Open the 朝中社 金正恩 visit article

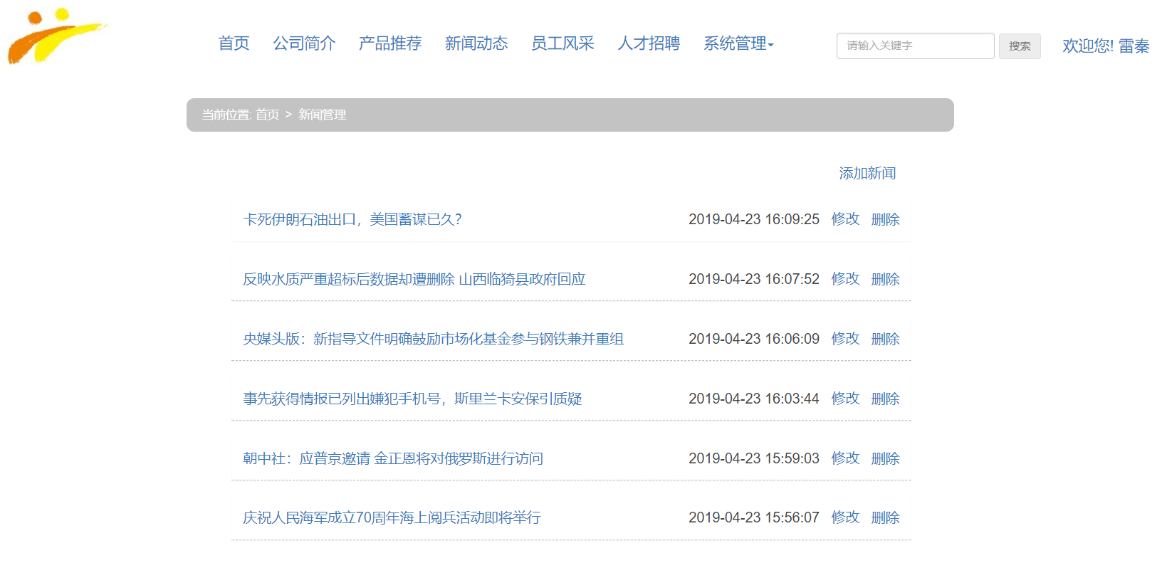pyautogui.click(x=393, y=458)
